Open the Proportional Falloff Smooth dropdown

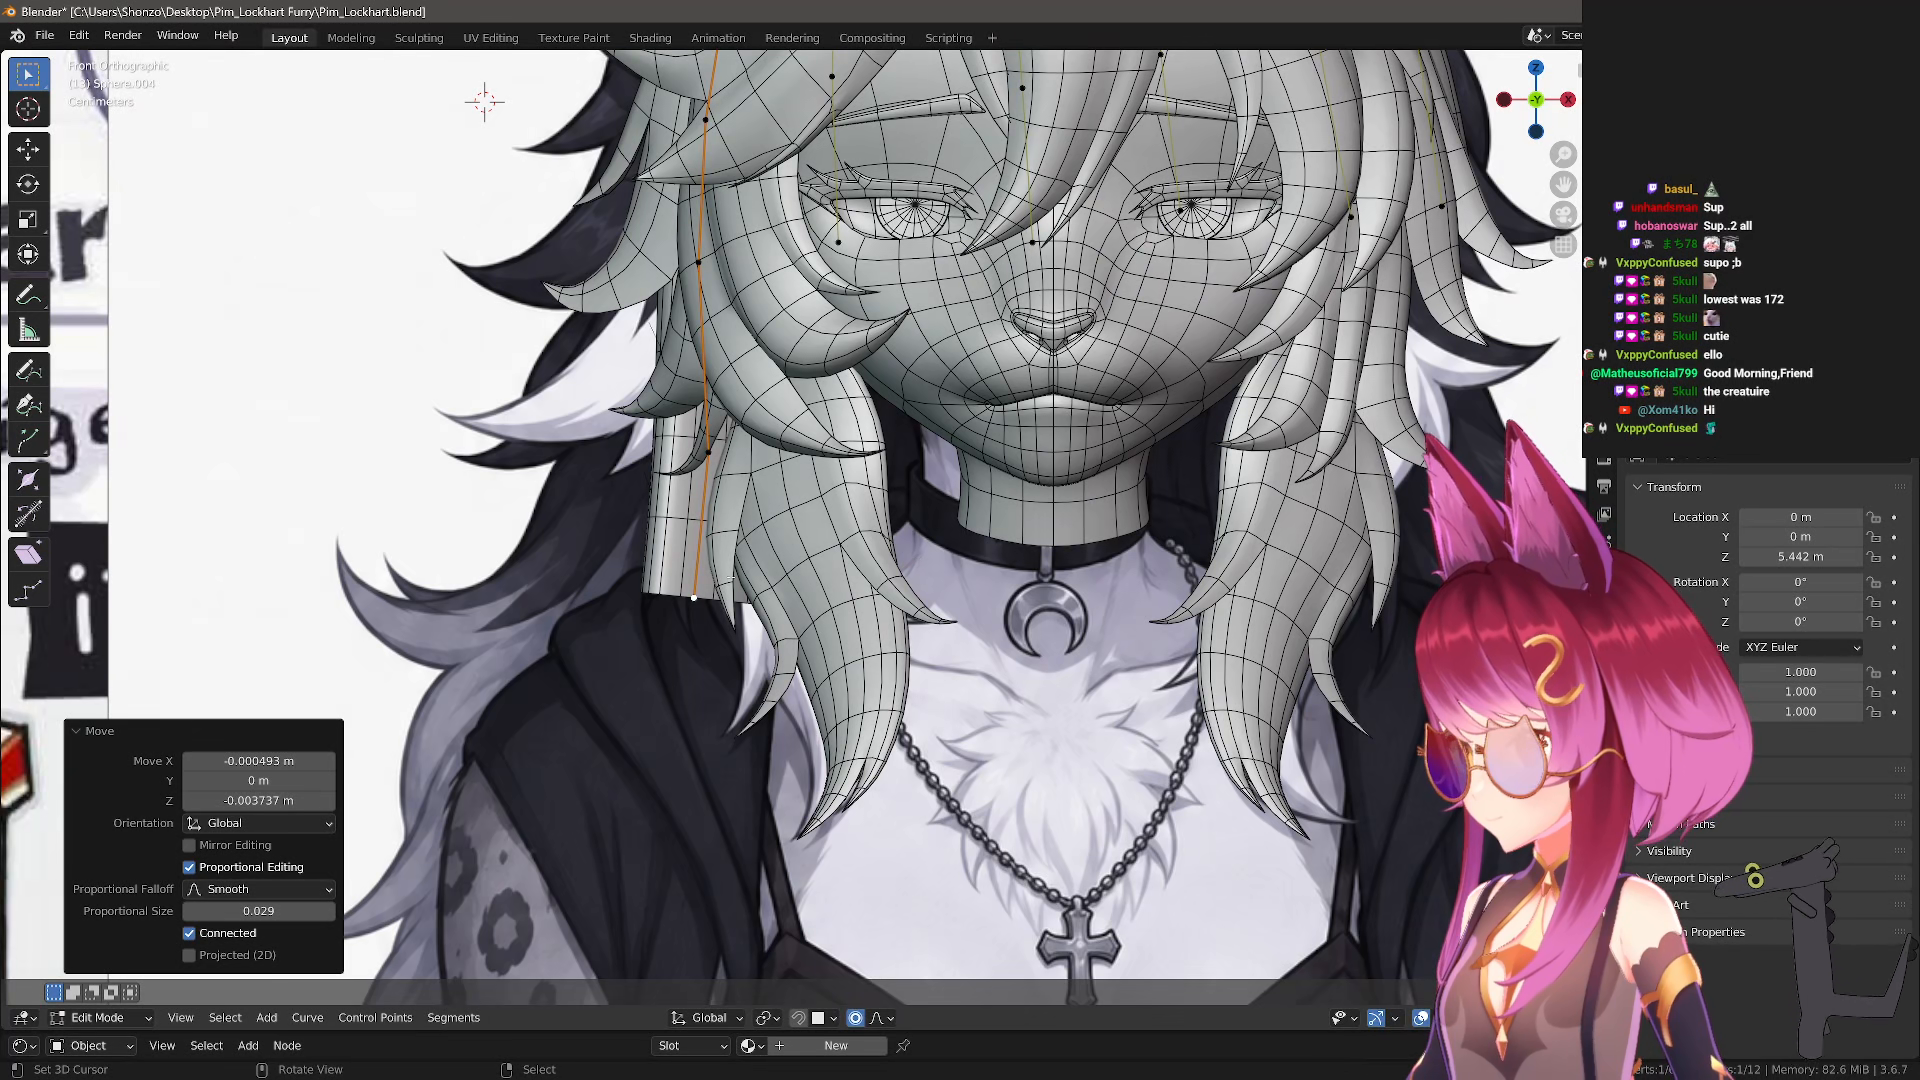(x=259, y=889)
